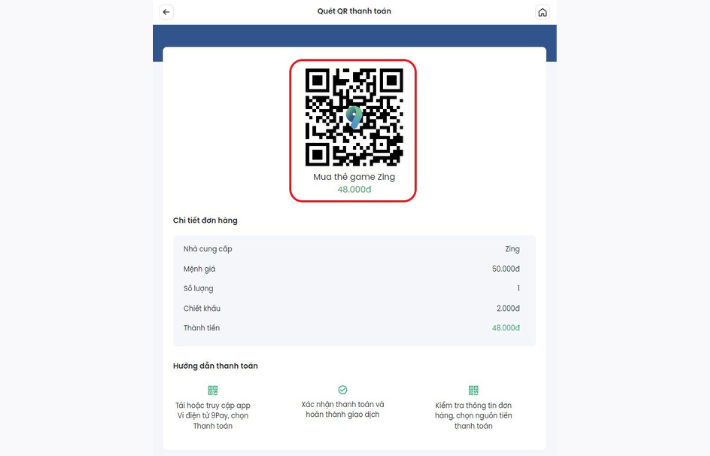Click the back arrow button
This screenshot has width=710, height=456.
pyautogui.click(x=166, y=12)
